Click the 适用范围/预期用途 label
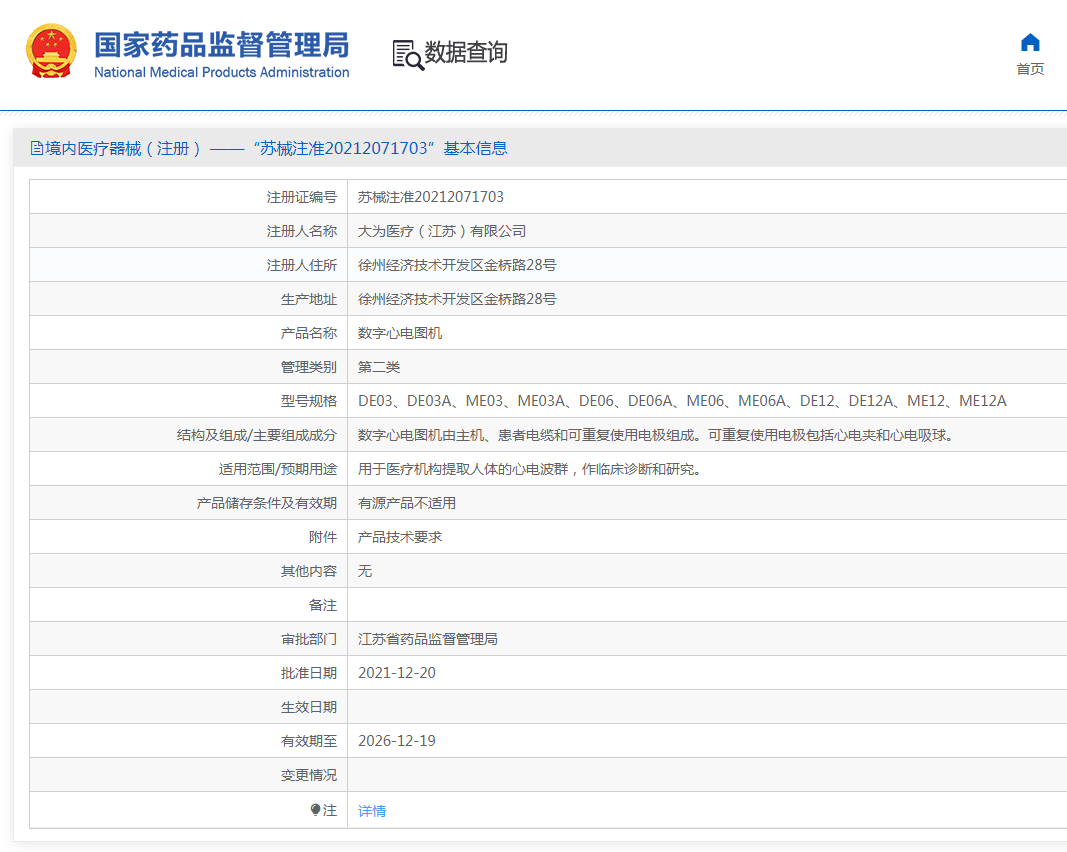Image resolution: width=1067 pixels, height=852 pixels. [278, 470]
